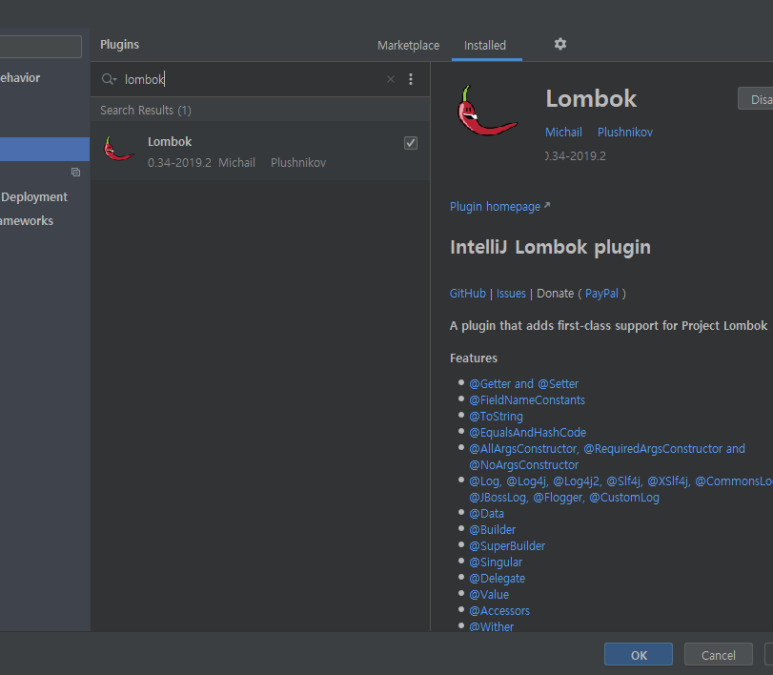Open the @FieldNameConstants link
The height and width of the screenshot is (675, 773).
tap(527, 400)
